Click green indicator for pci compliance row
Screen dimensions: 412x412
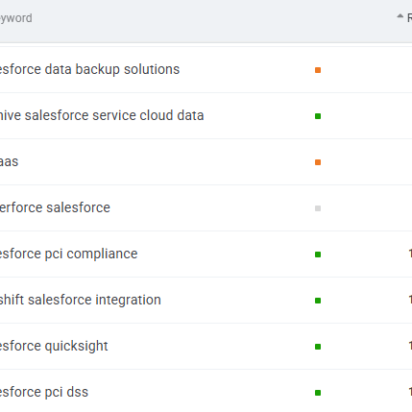[x=318, y=254]
